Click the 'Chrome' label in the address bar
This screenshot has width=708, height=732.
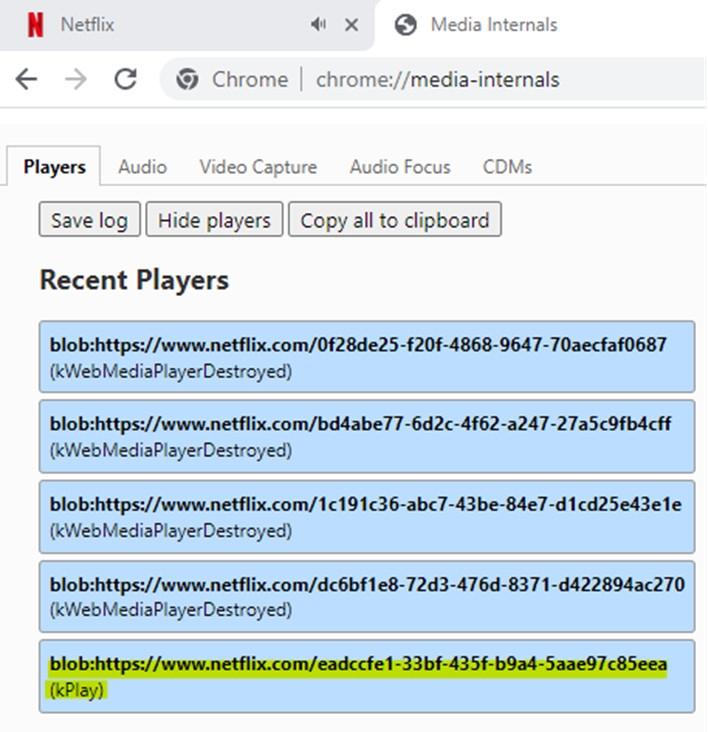point(250,79)
